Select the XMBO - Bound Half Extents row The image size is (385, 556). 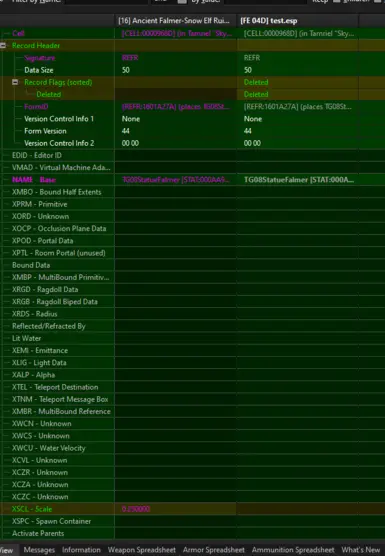click(x=57, y=192)
